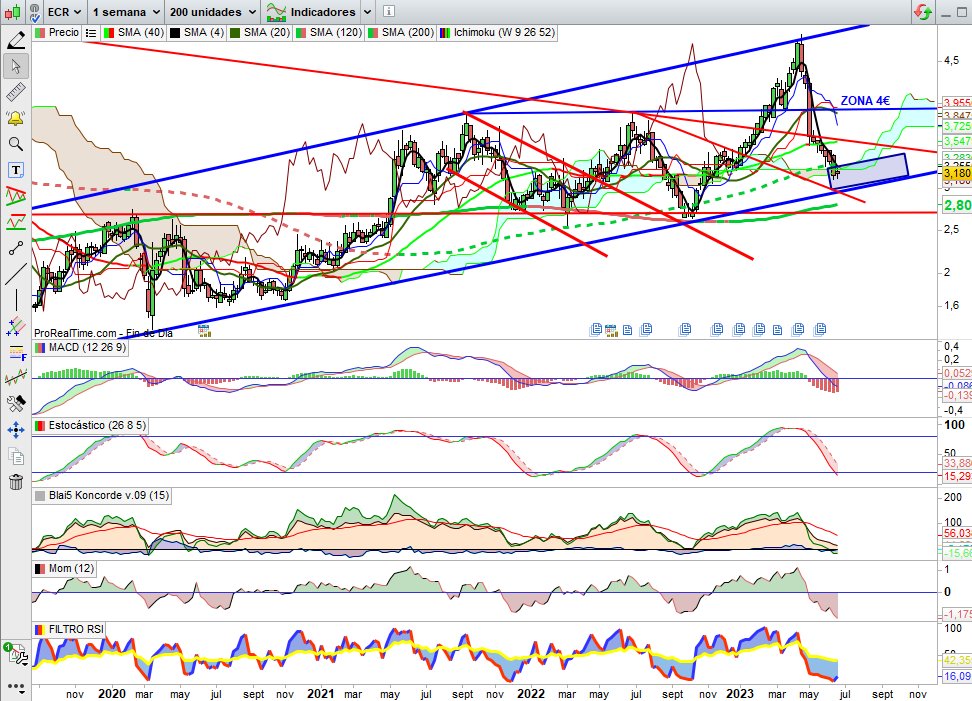972x701 pixels.
Task: Select the pencil drawing tool
Action: point(15,40)
